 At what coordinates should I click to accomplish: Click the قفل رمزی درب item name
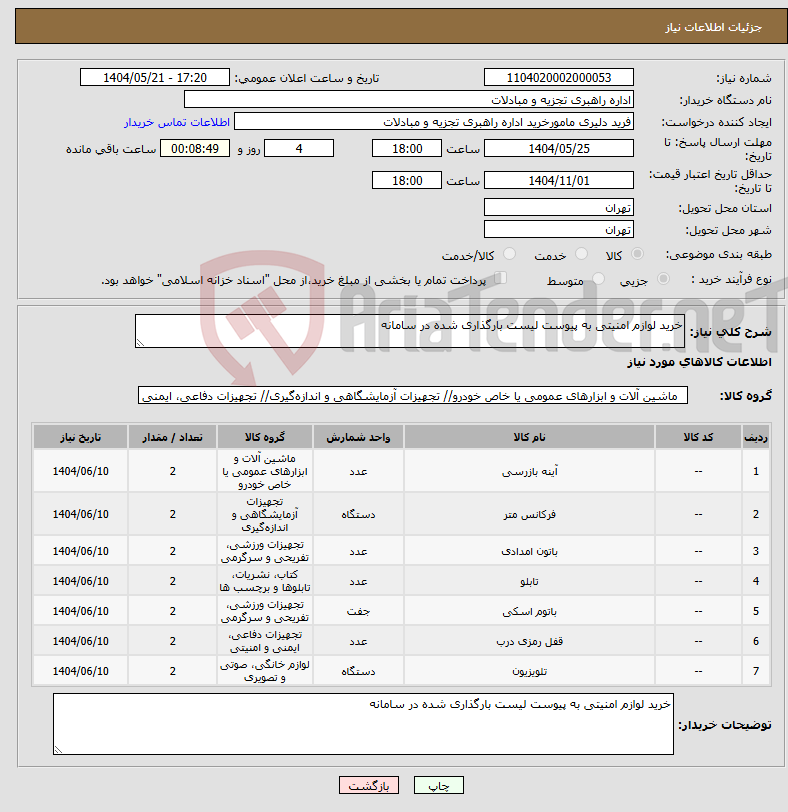click(529, 642)
